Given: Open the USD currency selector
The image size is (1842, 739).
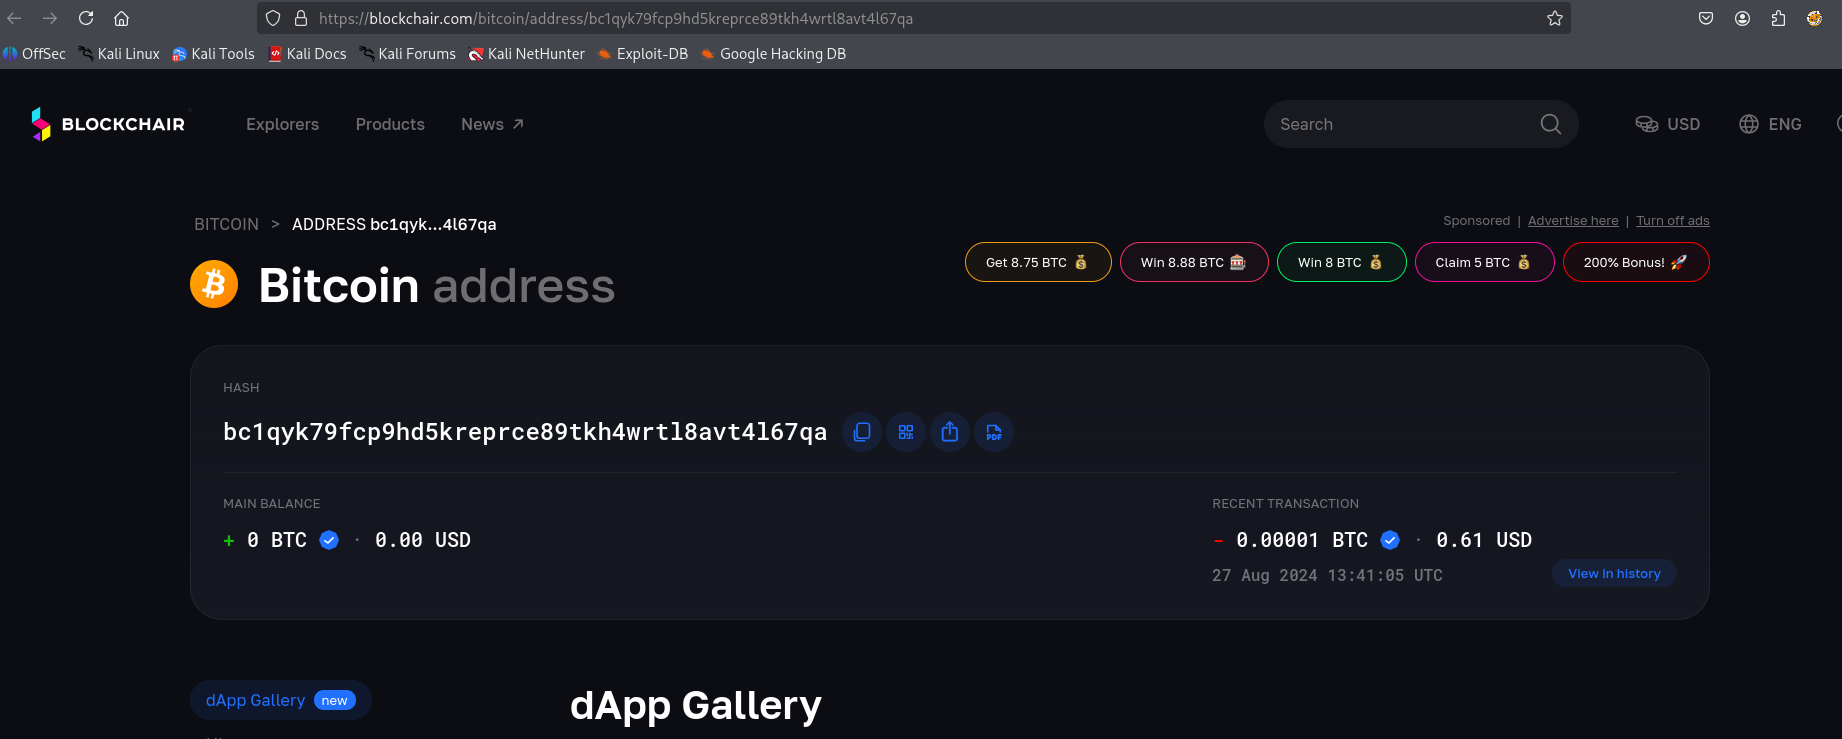Looking at the screenshot, I should [x=1668, y=124].
